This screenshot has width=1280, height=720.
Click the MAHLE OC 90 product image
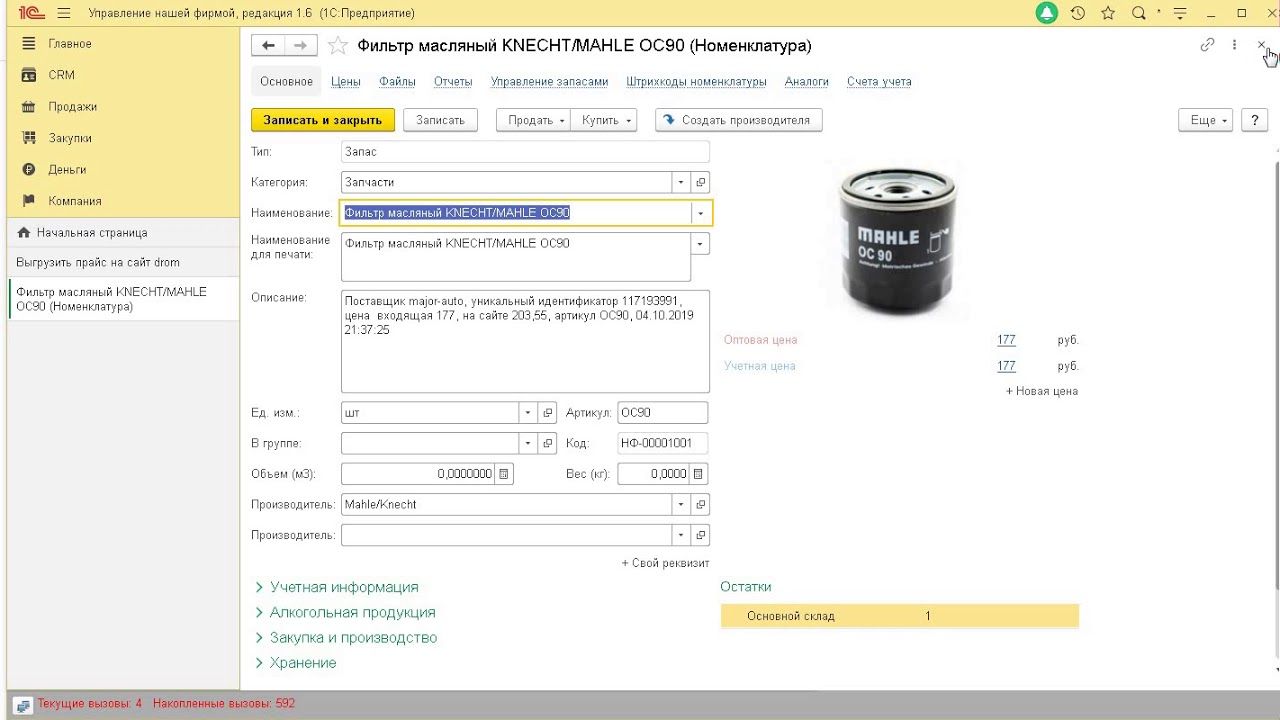click(x=896, y=241)
